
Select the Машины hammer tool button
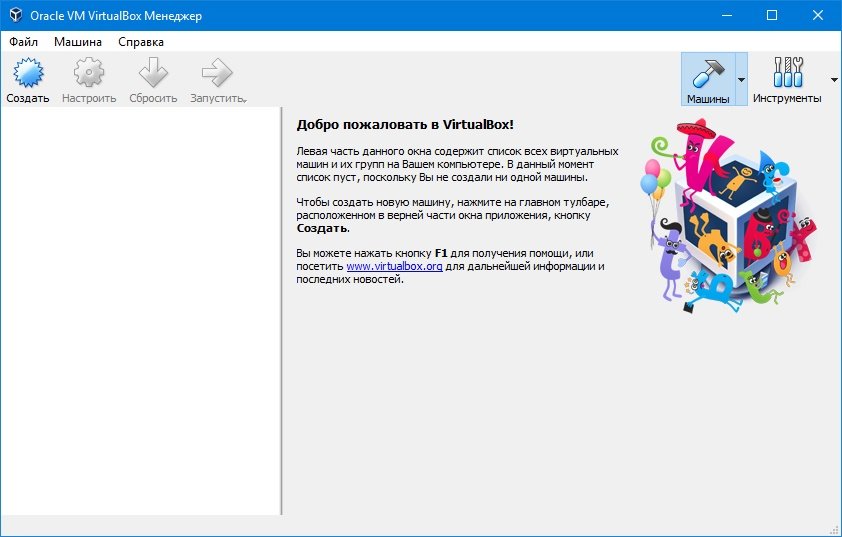tap(708, 79)
